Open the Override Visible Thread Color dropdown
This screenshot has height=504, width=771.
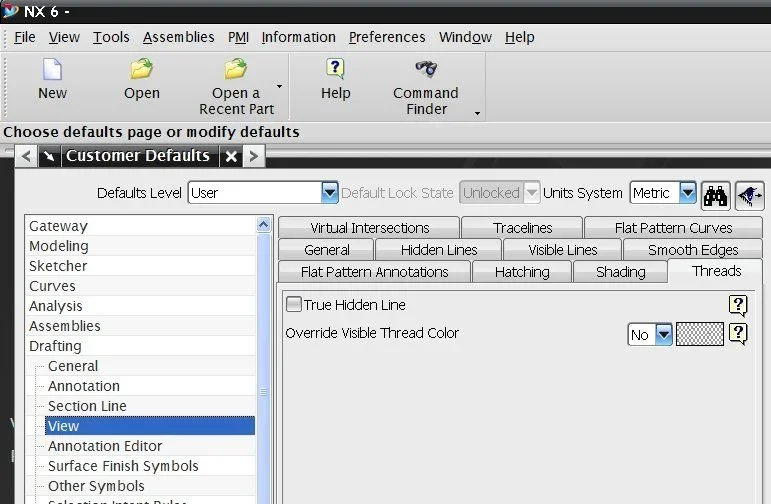[x=664, y=335]
